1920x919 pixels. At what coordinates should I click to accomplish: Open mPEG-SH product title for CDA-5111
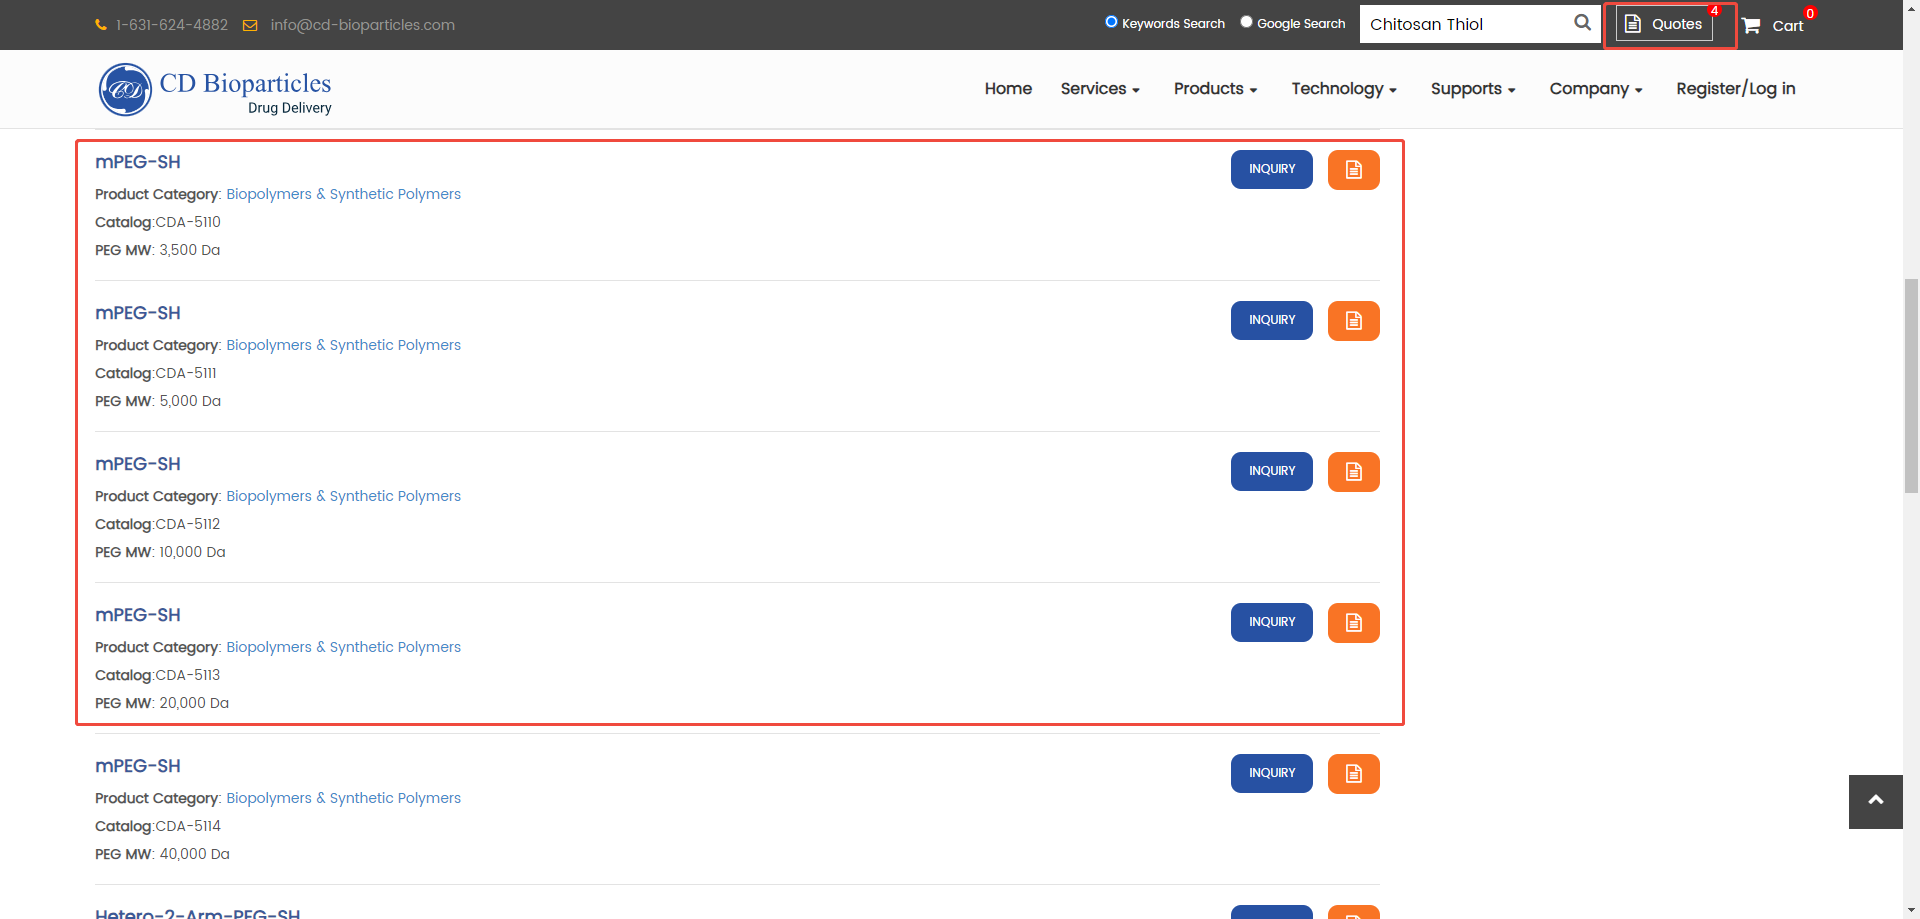(x=138, y=313)
